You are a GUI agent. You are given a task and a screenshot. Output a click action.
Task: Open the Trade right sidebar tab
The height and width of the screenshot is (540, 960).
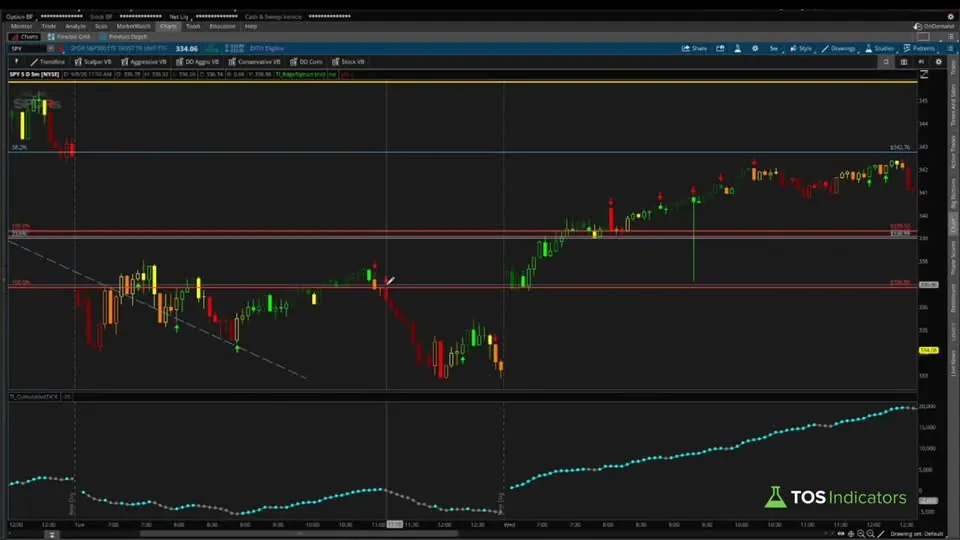pos(954,69)
